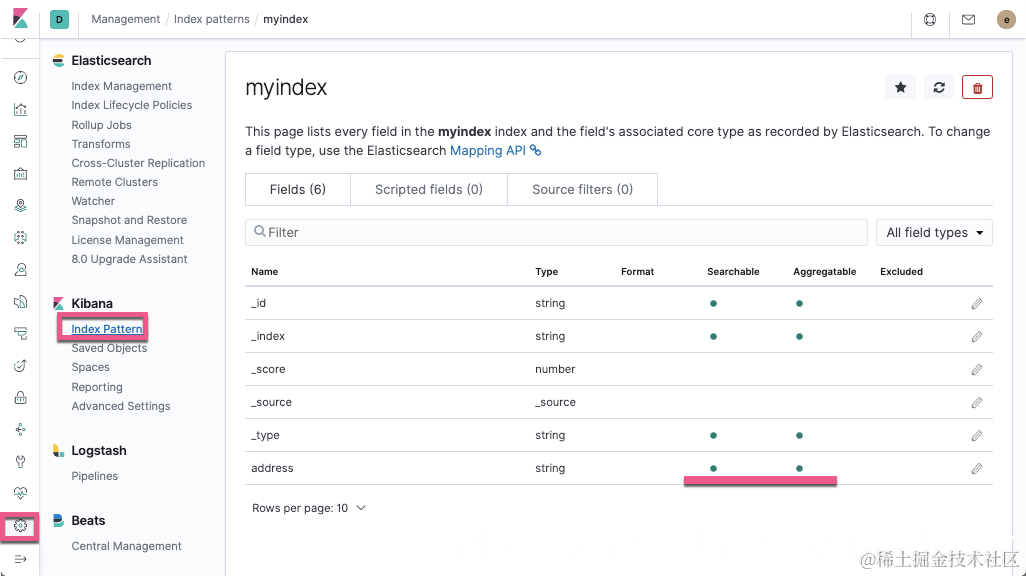Go to Index Management page
The width and height of the screenshot is (1026, 576).
[x=121, y=86]
